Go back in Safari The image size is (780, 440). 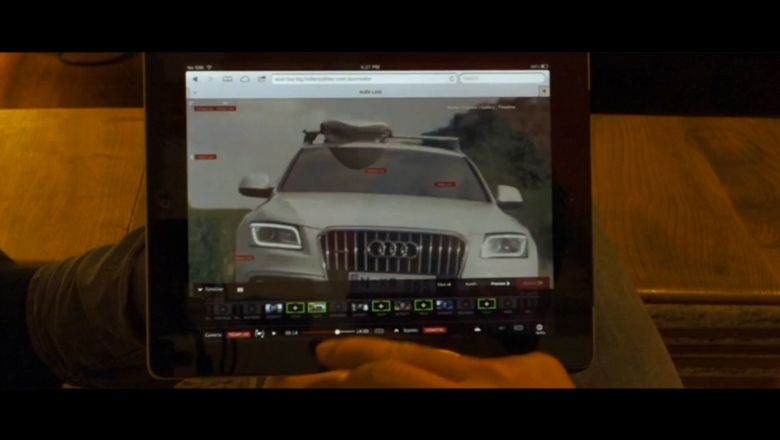pos(195,79)
